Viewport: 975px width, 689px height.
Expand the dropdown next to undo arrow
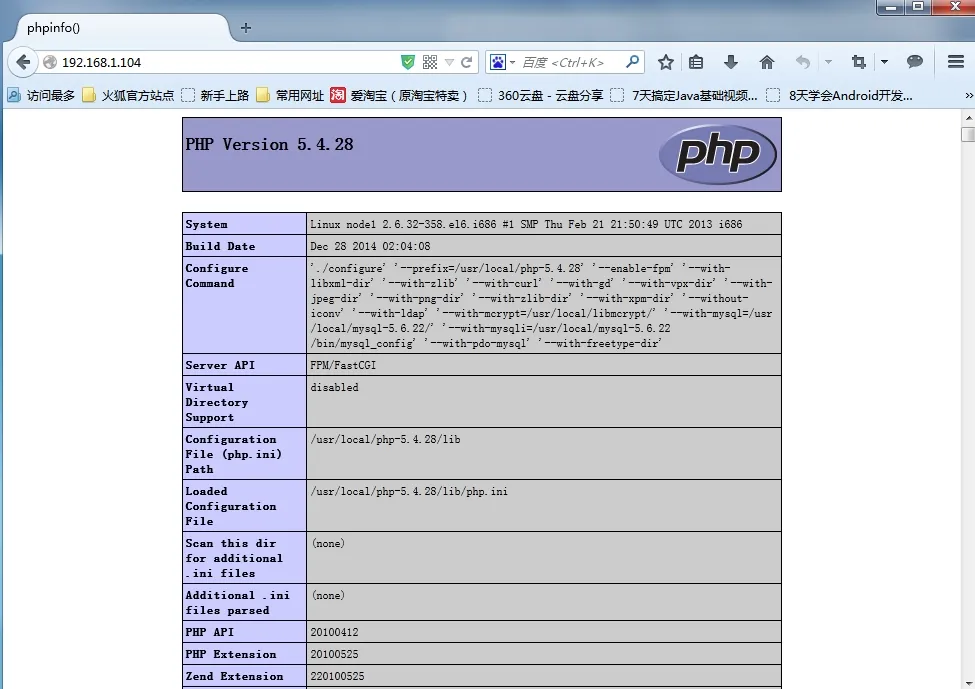[x=828, y=62]
